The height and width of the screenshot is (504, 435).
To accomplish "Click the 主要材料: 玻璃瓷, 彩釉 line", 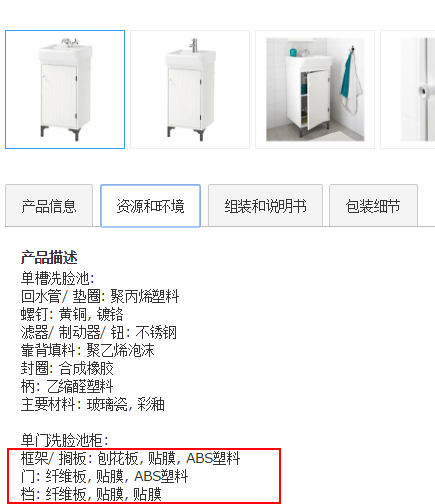I will point(93,405).
